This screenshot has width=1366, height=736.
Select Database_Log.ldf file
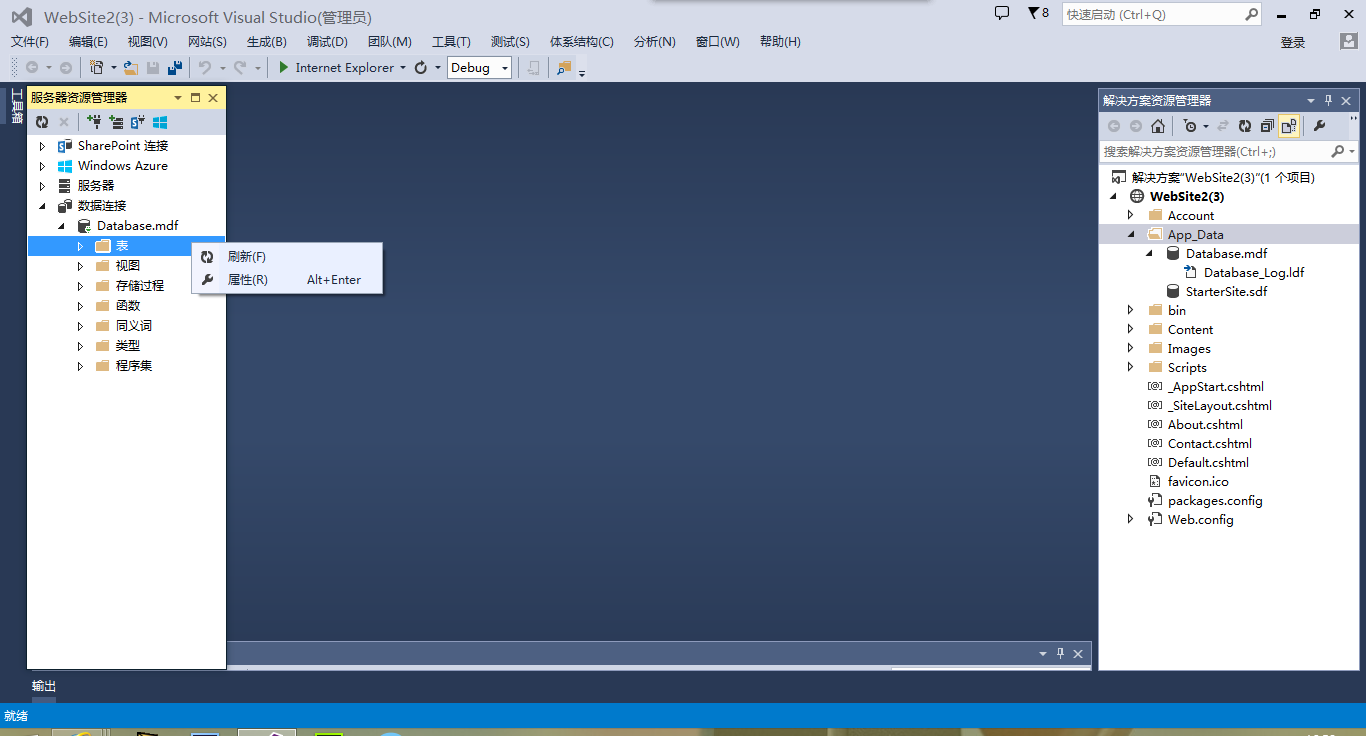point(1254,272)
